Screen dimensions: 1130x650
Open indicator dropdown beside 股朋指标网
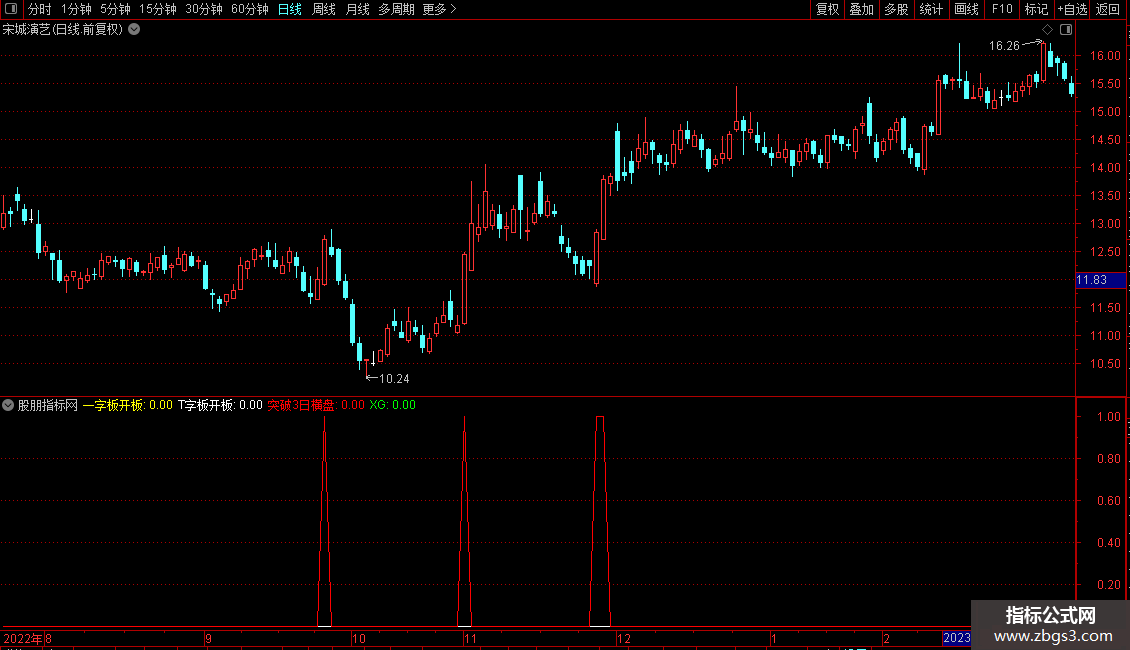click(x=8, y=405)
